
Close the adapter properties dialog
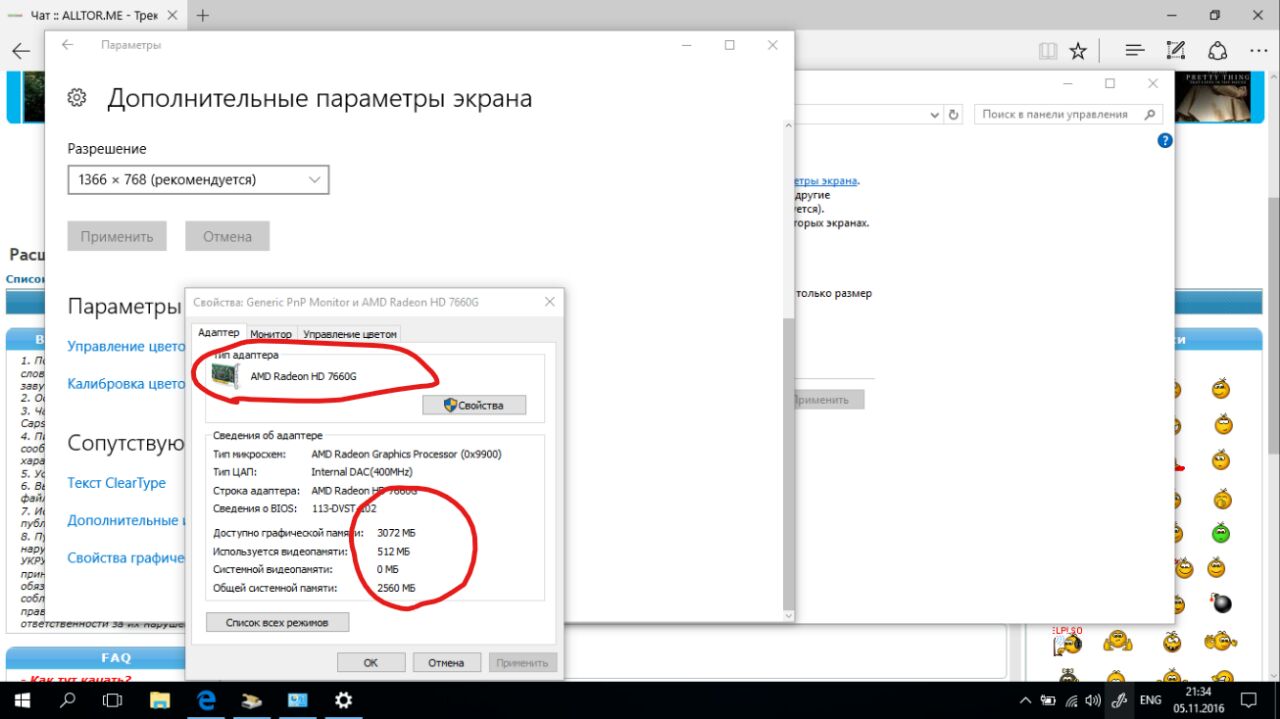[549, 301]
